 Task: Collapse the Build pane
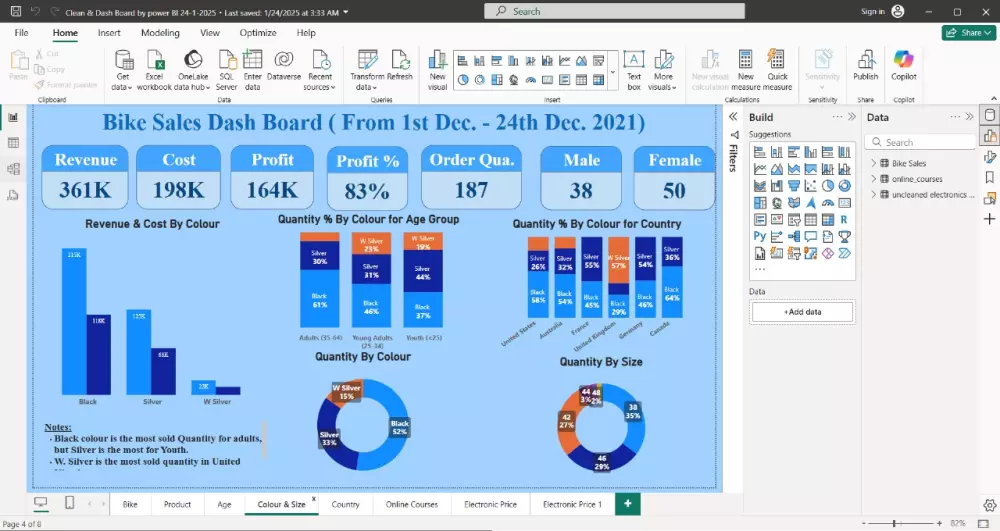[x=851, y=117]
